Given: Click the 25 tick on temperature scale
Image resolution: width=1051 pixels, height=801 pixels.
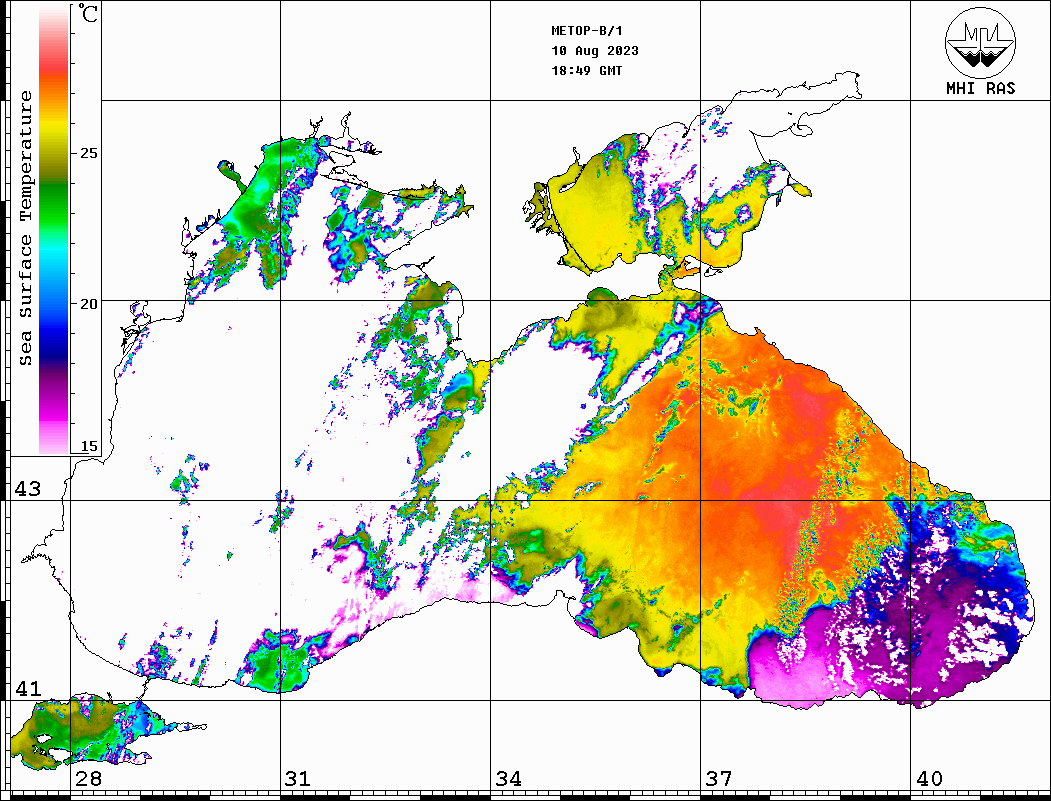Looking at the screenshot, I should click(88, 153).
